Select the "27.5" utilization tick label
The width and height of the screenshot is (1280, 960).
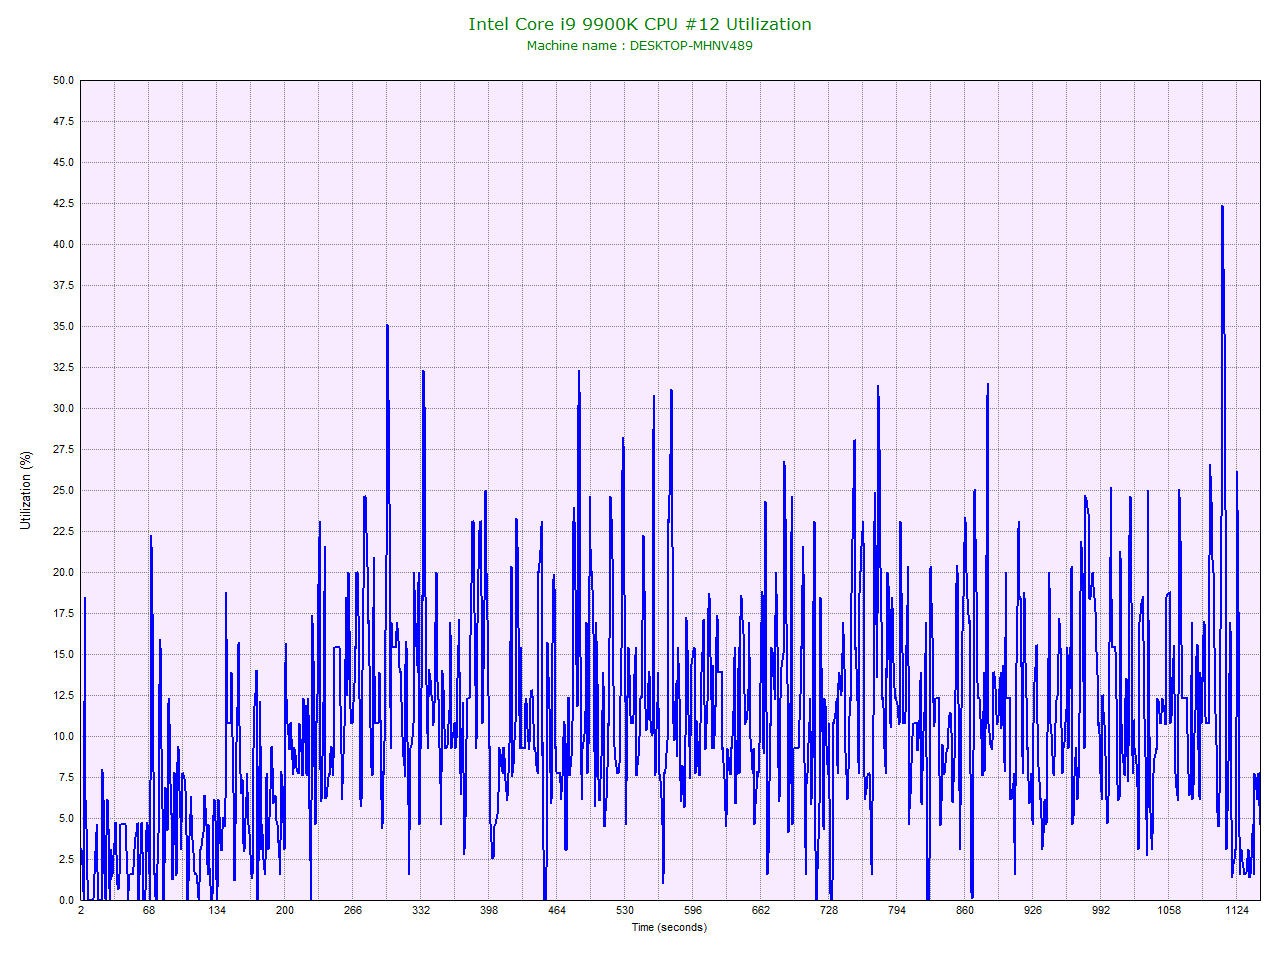click(64, 449)
